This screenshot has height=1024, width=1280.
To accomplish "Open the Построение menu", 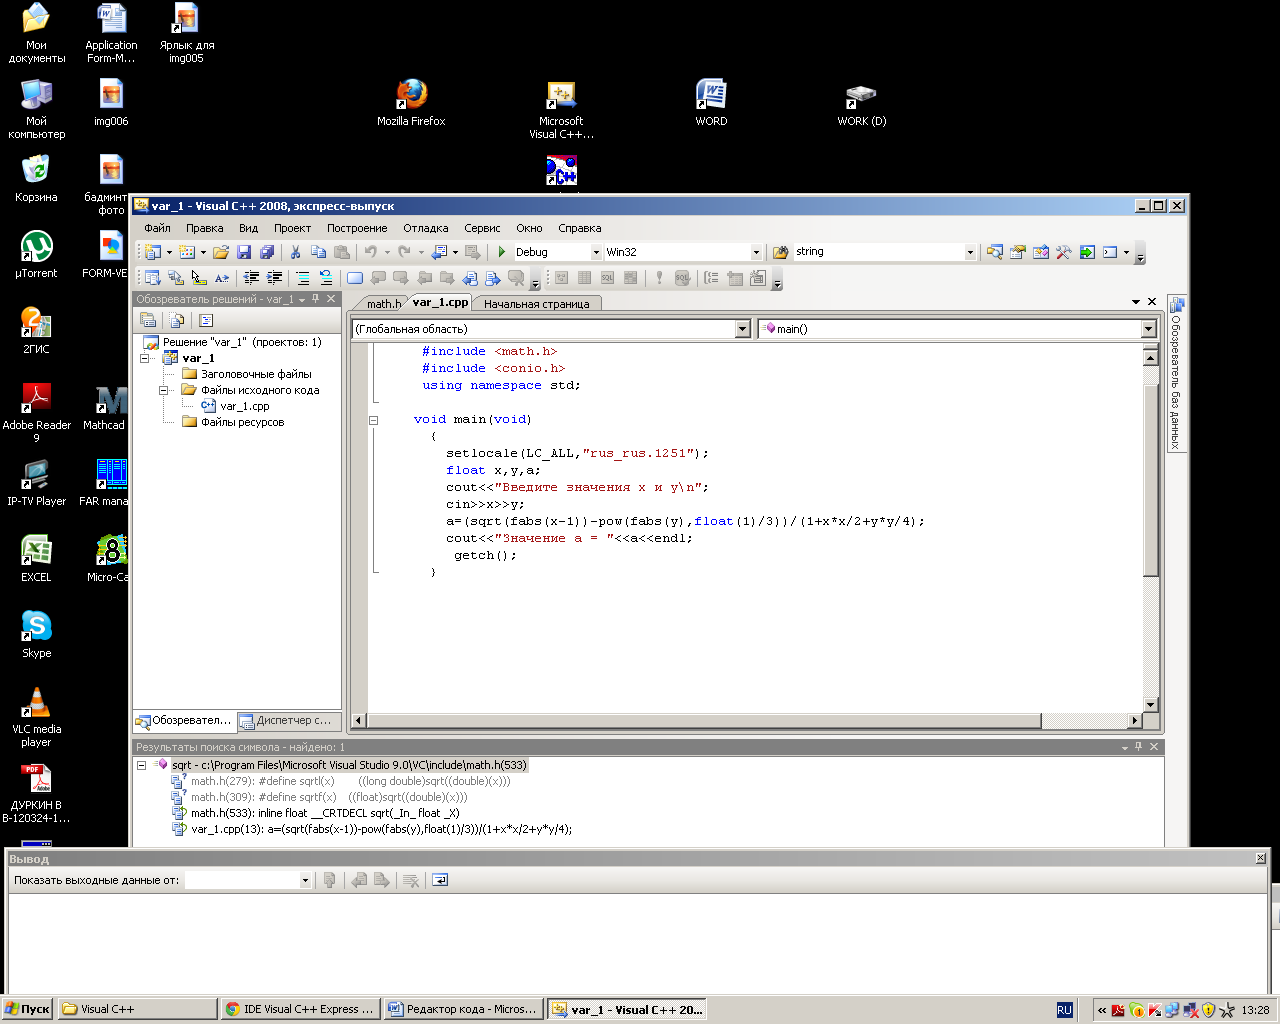I will tap(357, 228).
